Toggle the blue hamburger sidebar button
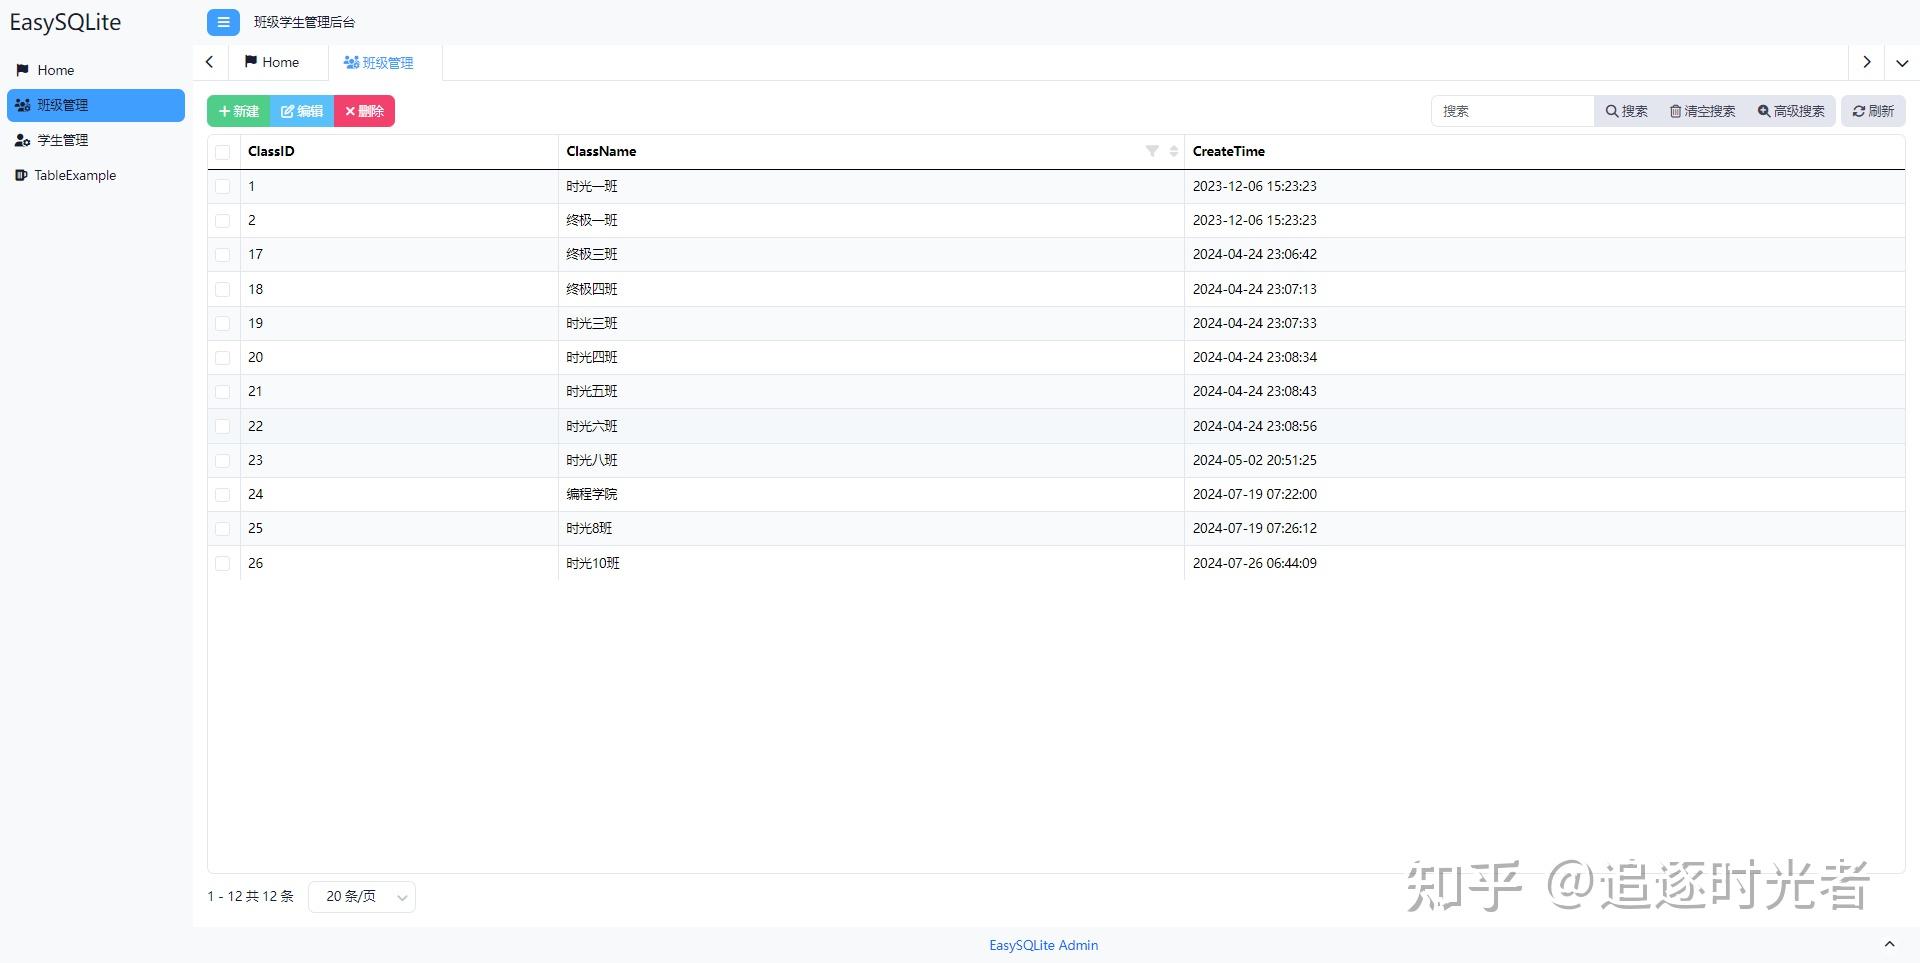 pyautogui.click(x=223, y=22)
